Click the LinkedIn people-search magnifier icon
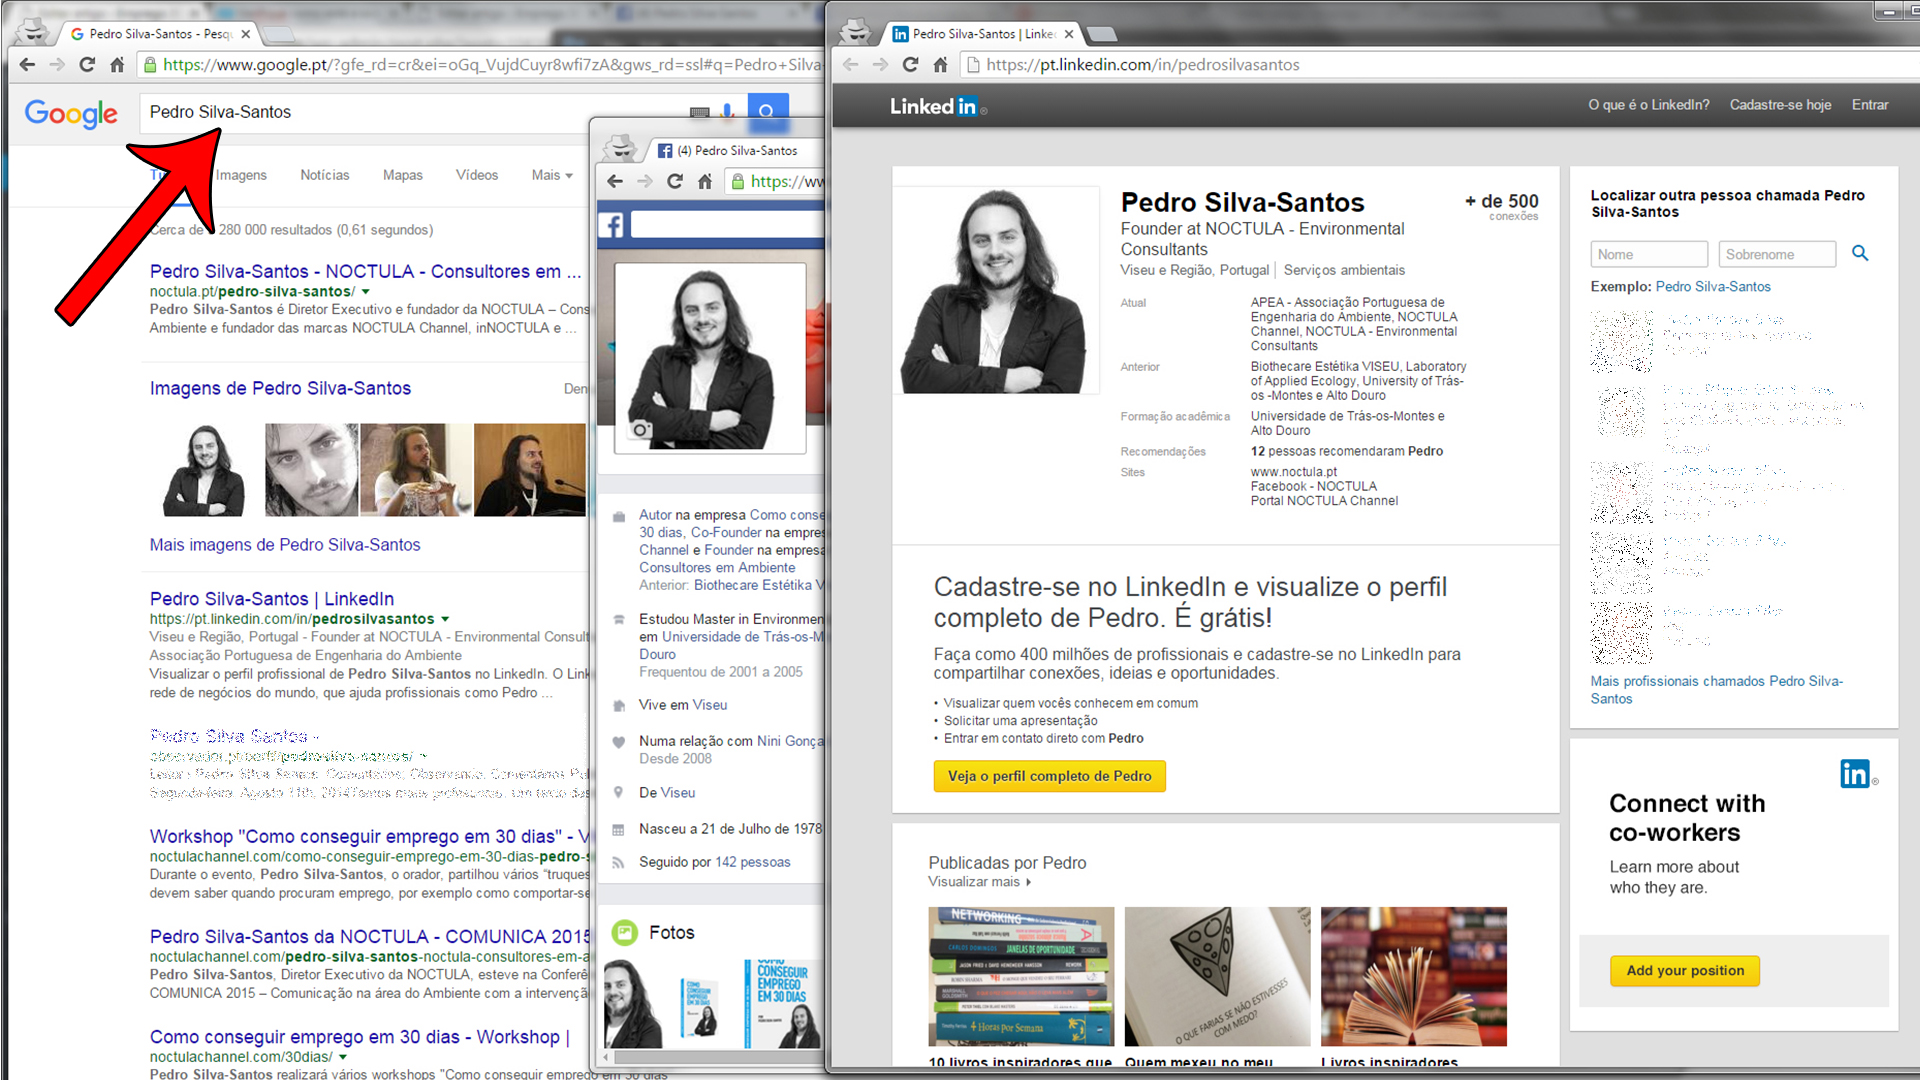1920x1080 pixels. [x=1860, y=253]
